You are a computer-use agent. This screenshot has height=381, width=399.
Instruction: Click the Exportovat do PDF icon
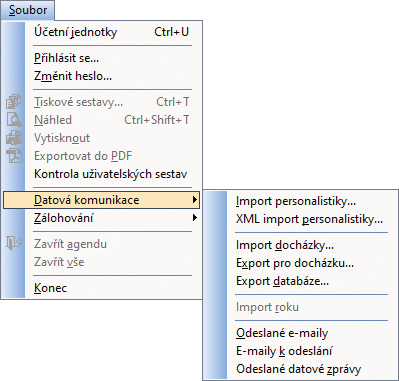tap(14, 156)
